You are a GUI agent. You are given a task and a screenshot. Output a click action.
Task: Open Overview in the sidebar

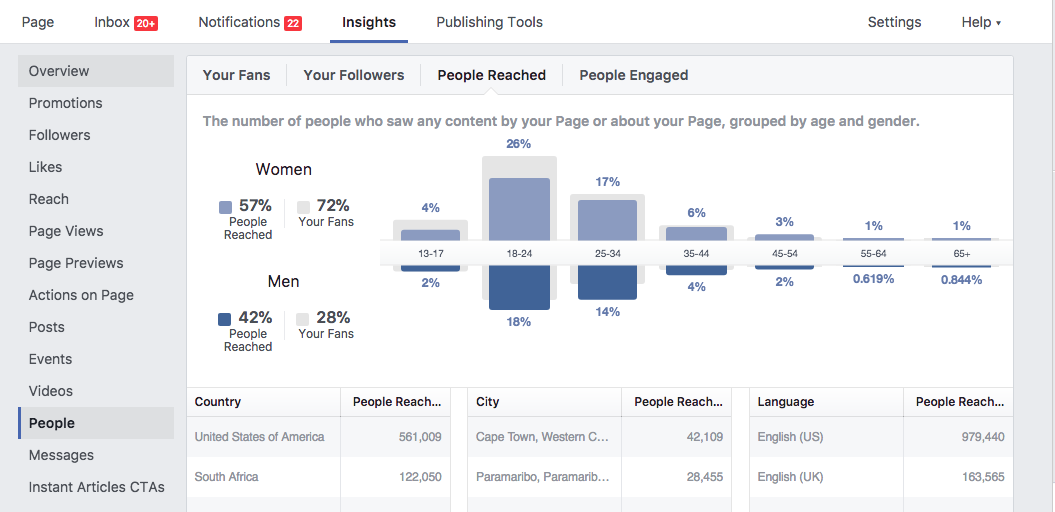59,71
